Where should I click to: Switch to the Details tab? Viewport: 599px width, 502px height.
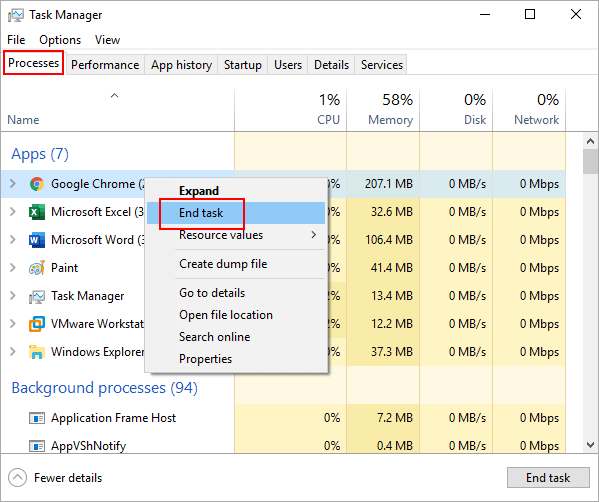[x=331, y=65]
